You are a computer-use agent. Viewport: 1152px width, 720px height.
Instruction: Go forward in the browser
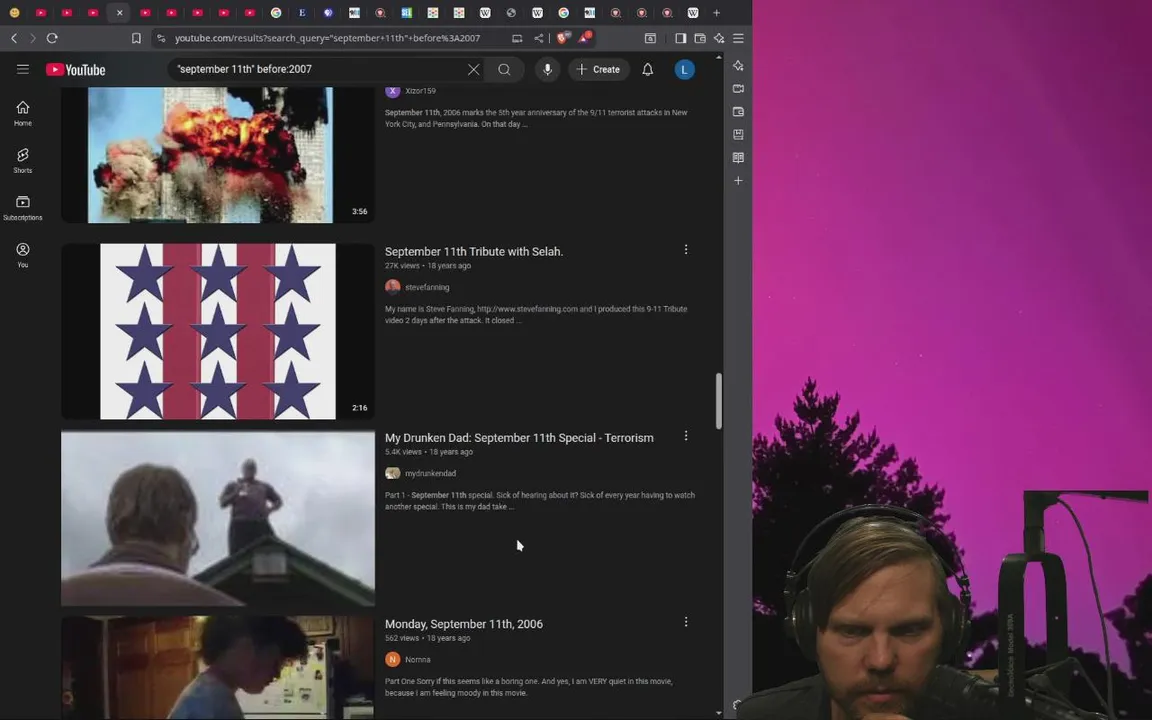32,38
